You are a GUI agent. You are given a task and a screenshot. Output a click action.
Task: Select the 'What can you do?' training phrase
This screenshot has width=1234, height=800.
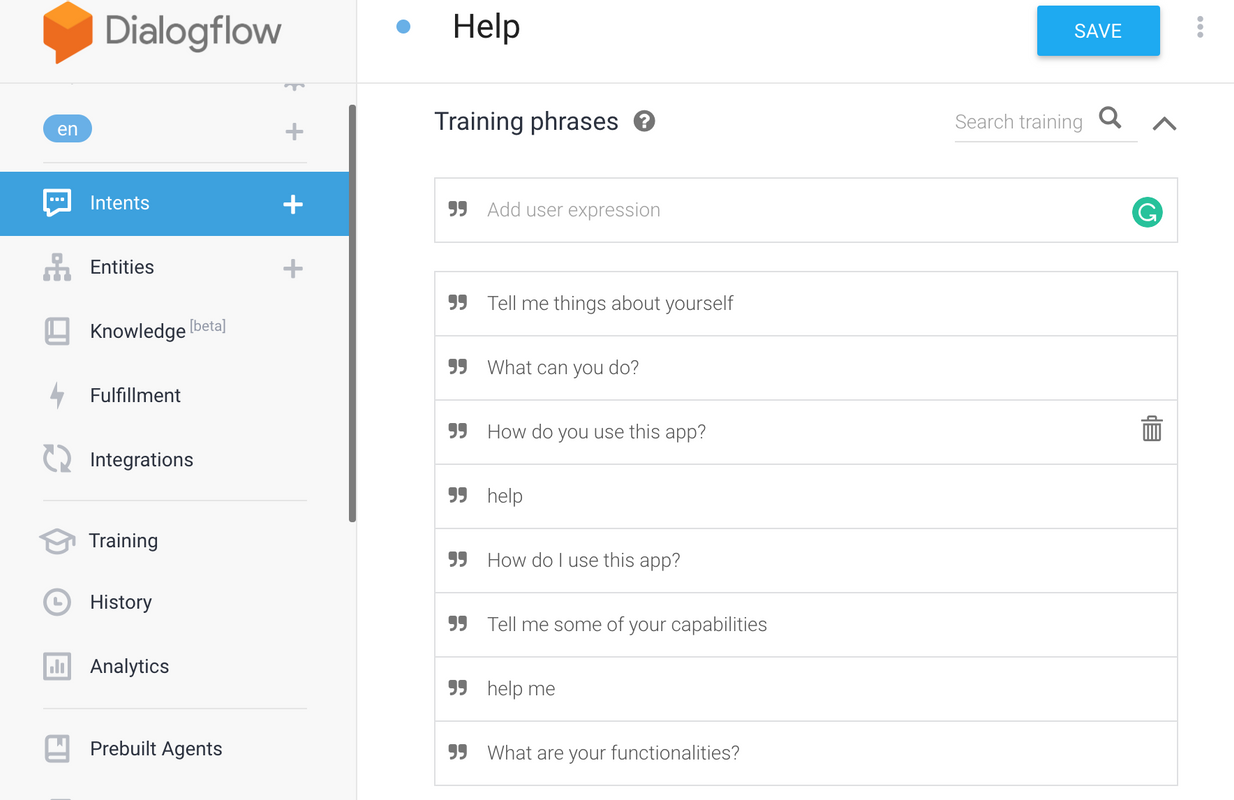(563, 368)
